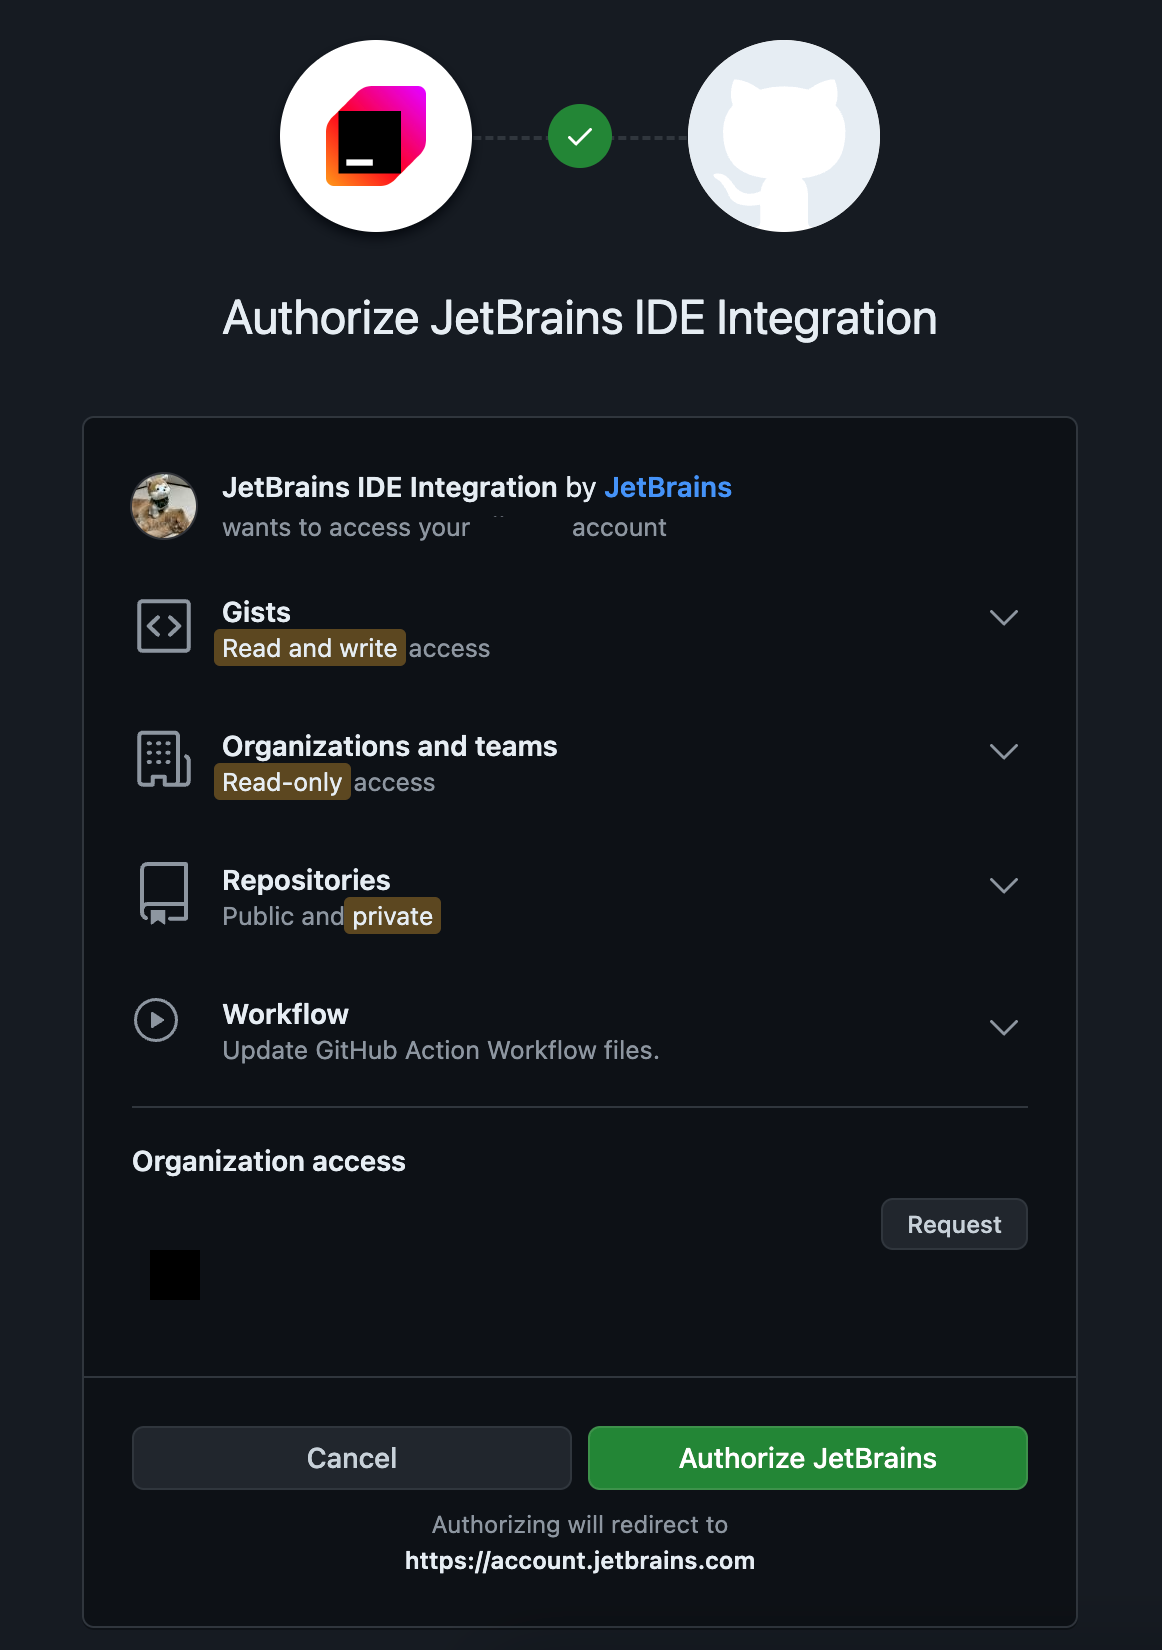Click the Gists code icon
1162x1650 pixels.
pyautogui.click(x=164, y=626)
